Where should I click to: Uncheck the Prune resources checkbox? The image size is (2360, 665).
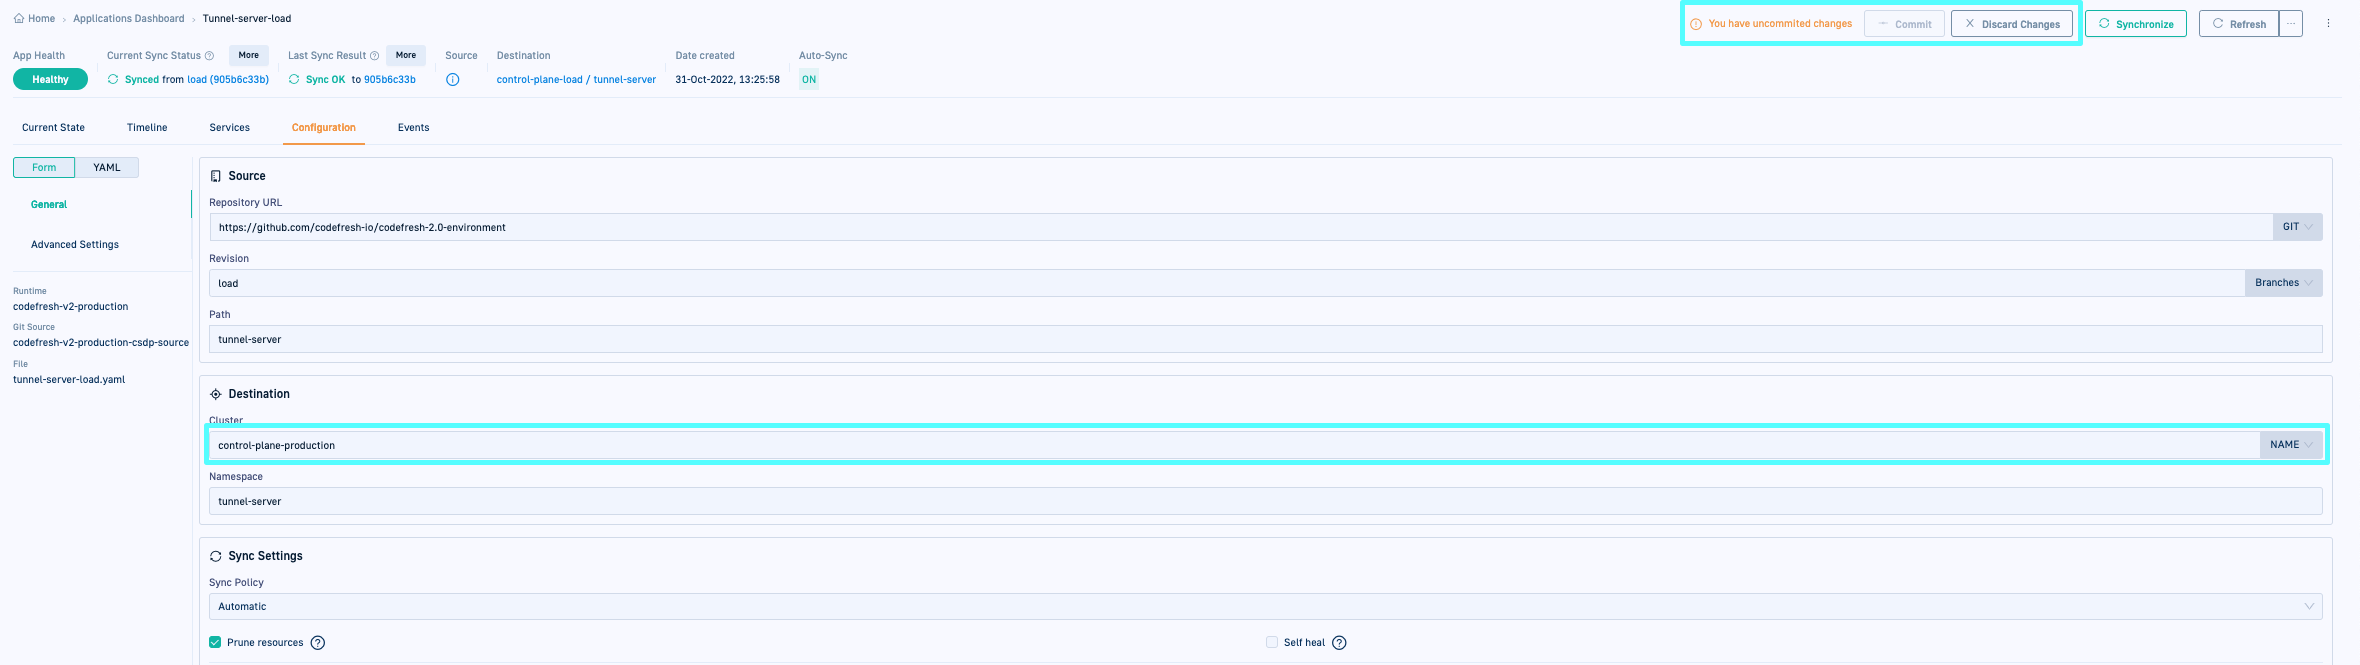click(215, 642)
